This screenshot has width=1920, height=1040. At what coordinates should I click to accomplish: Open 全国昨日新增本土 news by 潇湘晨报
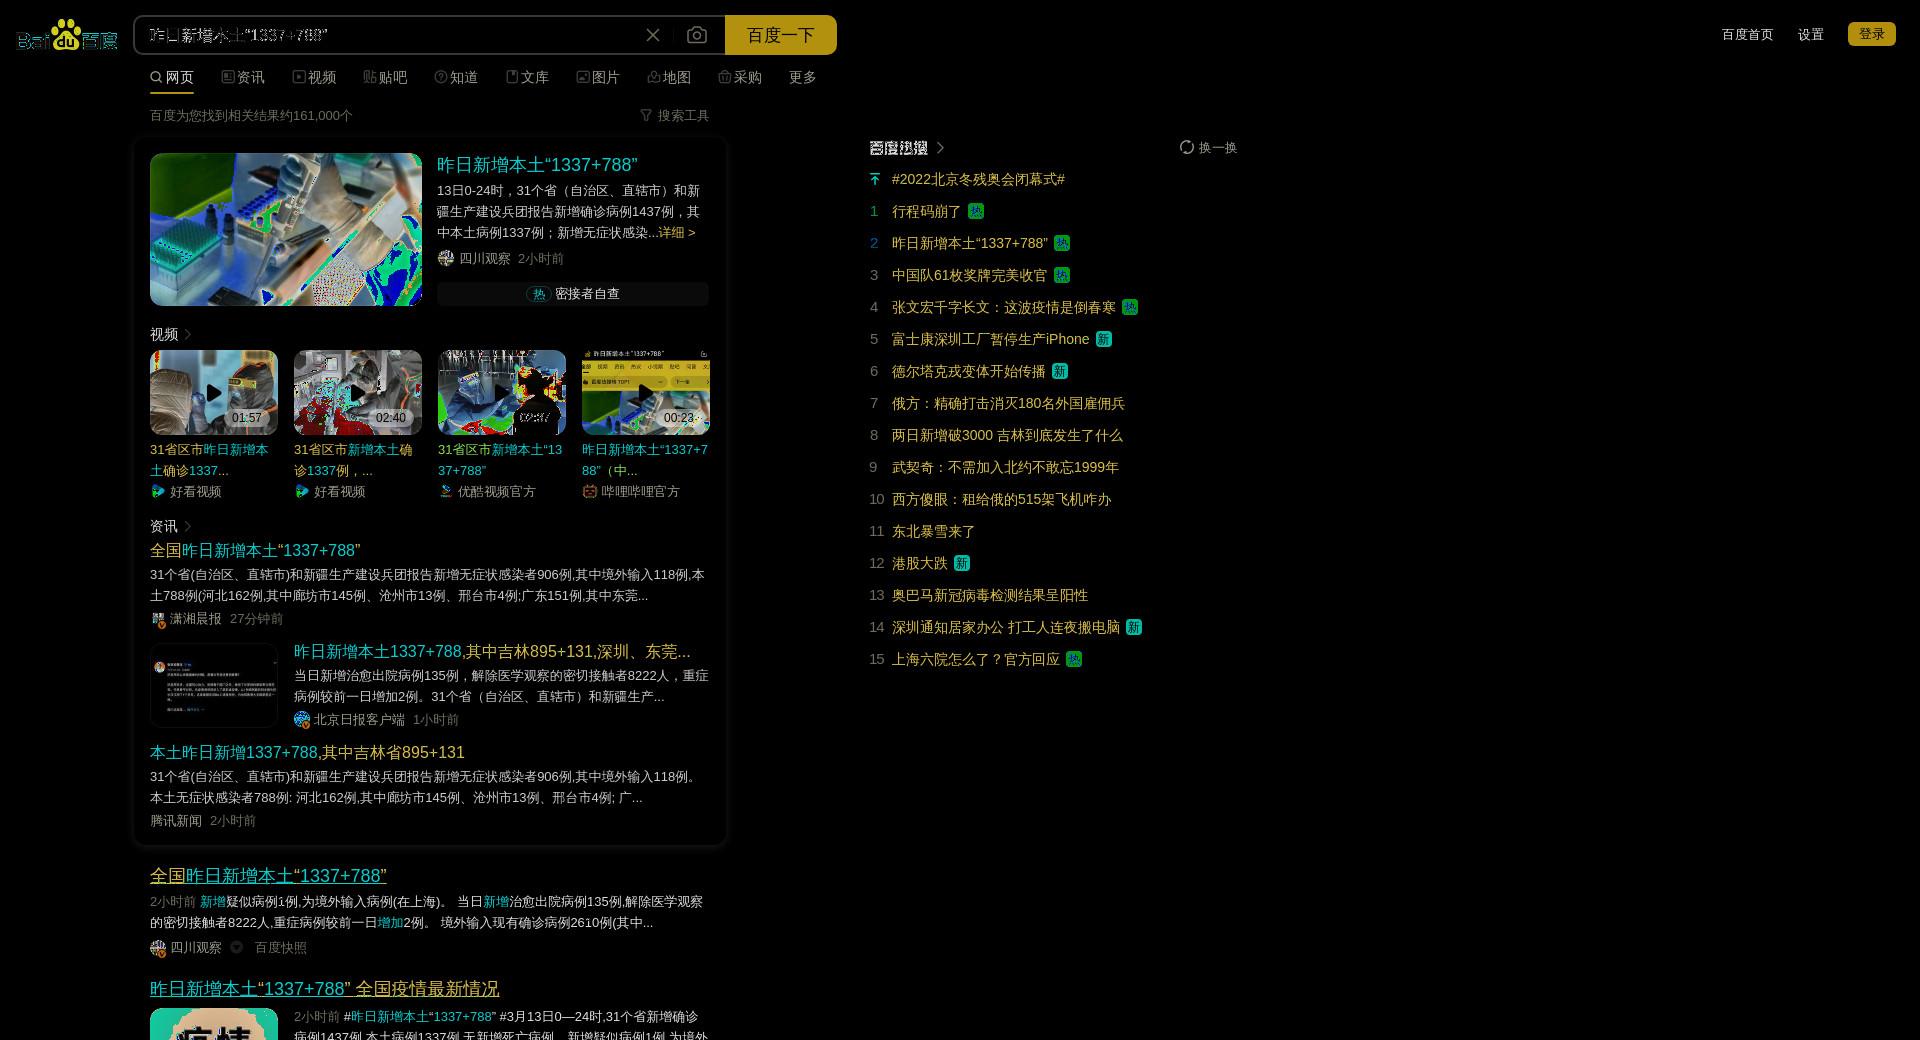click(255, 550)
